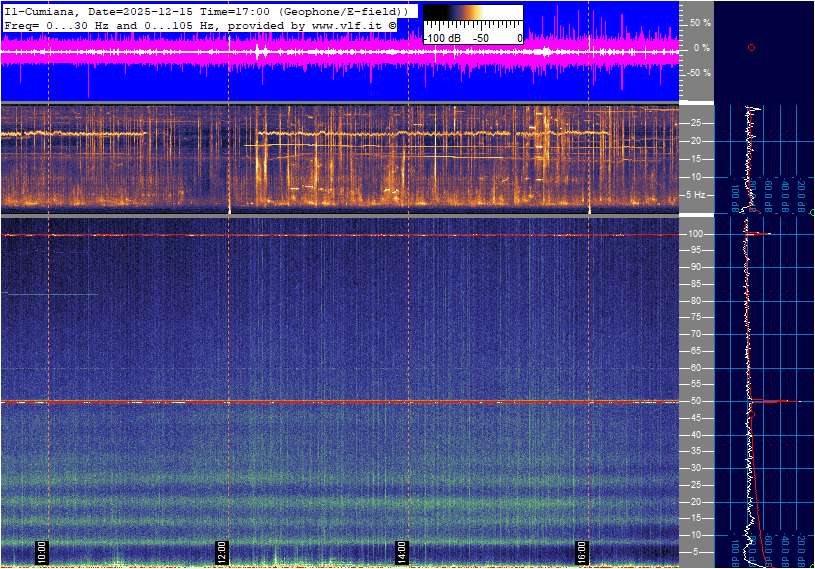Viewport: 815px width, 569px height.
Task: Click the 100 label on lower frequency axis
Action: pos(698,234)
